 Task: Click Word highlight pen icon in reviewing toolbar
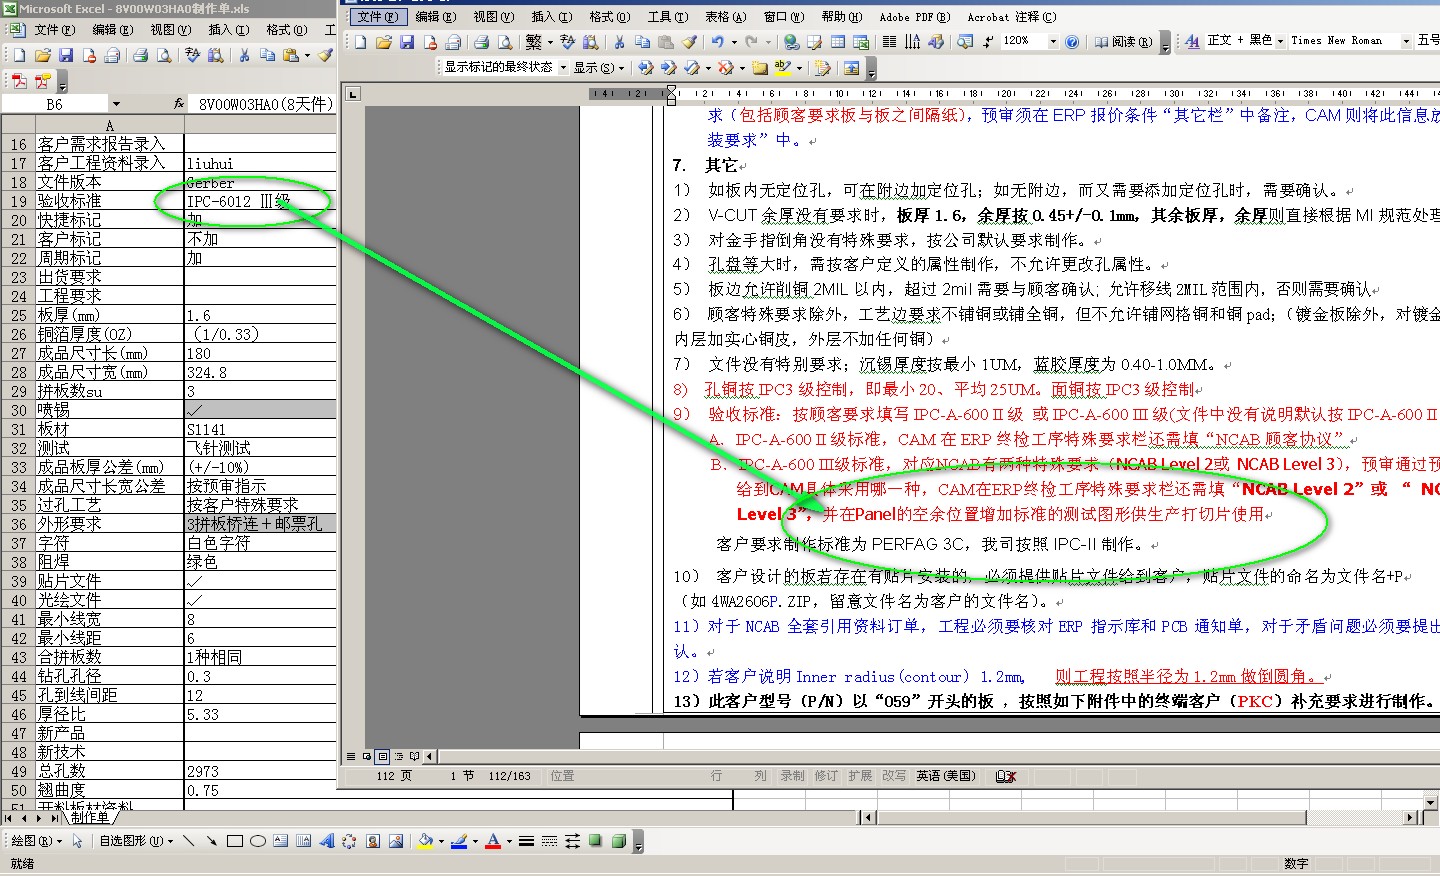click(x=782, y=67)
